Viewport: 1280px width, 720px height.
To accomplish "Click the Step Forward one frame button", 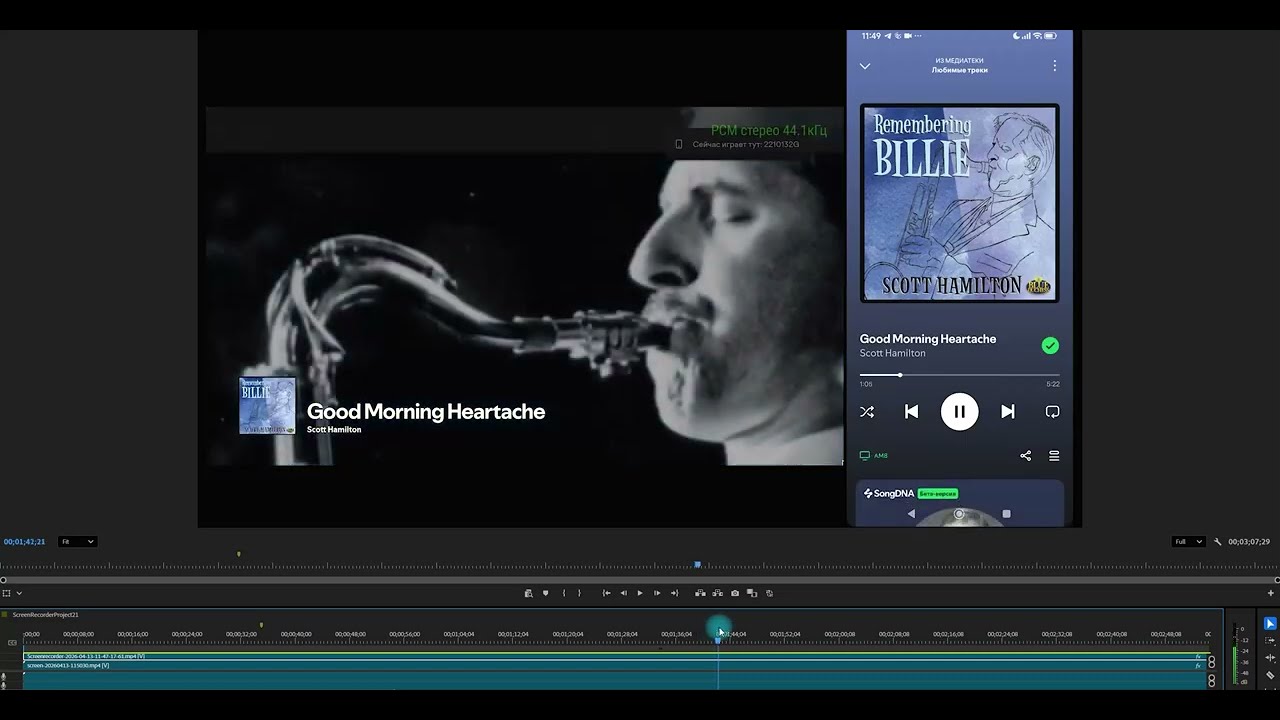I will [657, 593].
